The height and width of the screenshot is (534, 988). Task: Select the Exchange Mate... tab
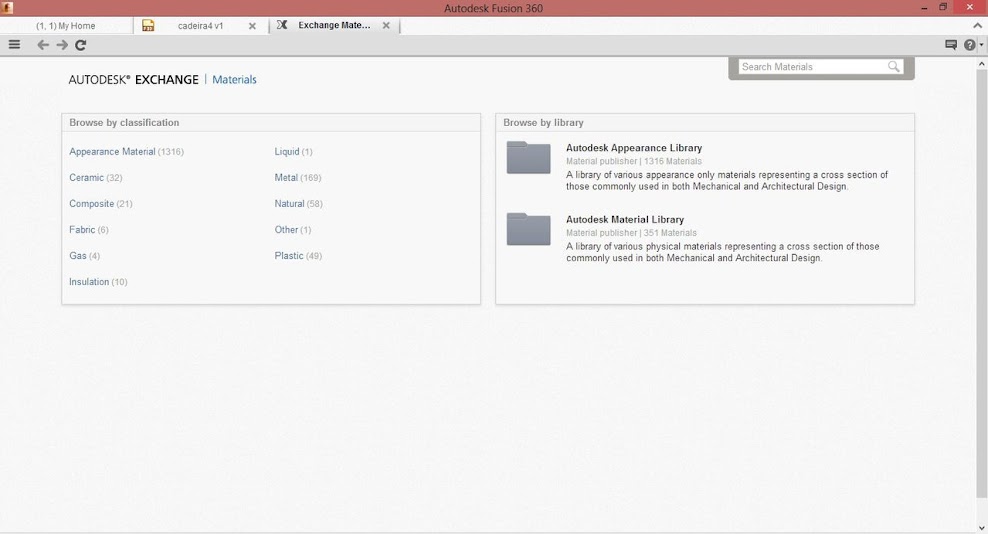334,25
